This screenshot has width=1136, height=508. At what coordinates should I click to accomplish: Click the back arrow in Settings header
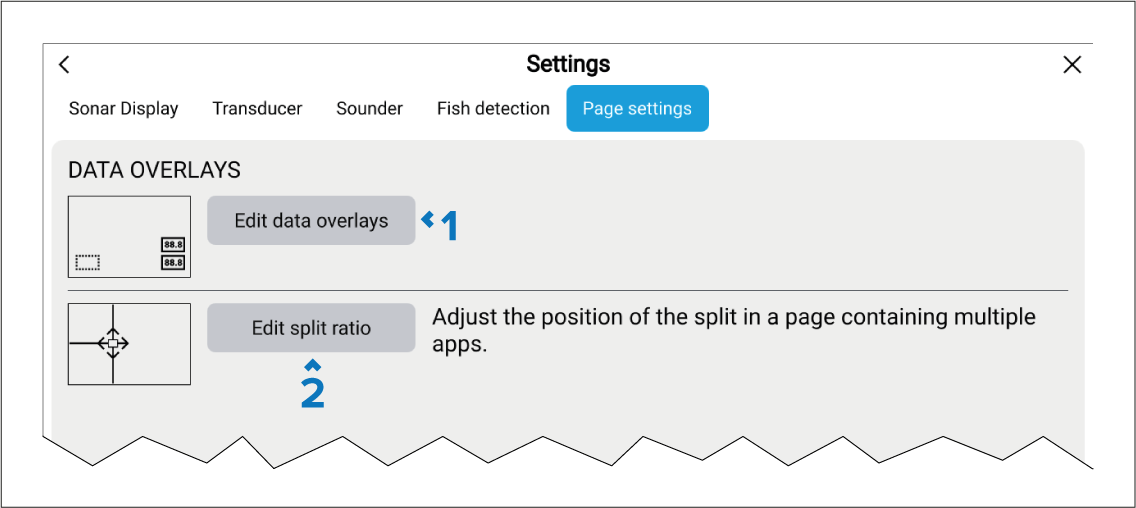pyautogui.click(x=64, y=65)
